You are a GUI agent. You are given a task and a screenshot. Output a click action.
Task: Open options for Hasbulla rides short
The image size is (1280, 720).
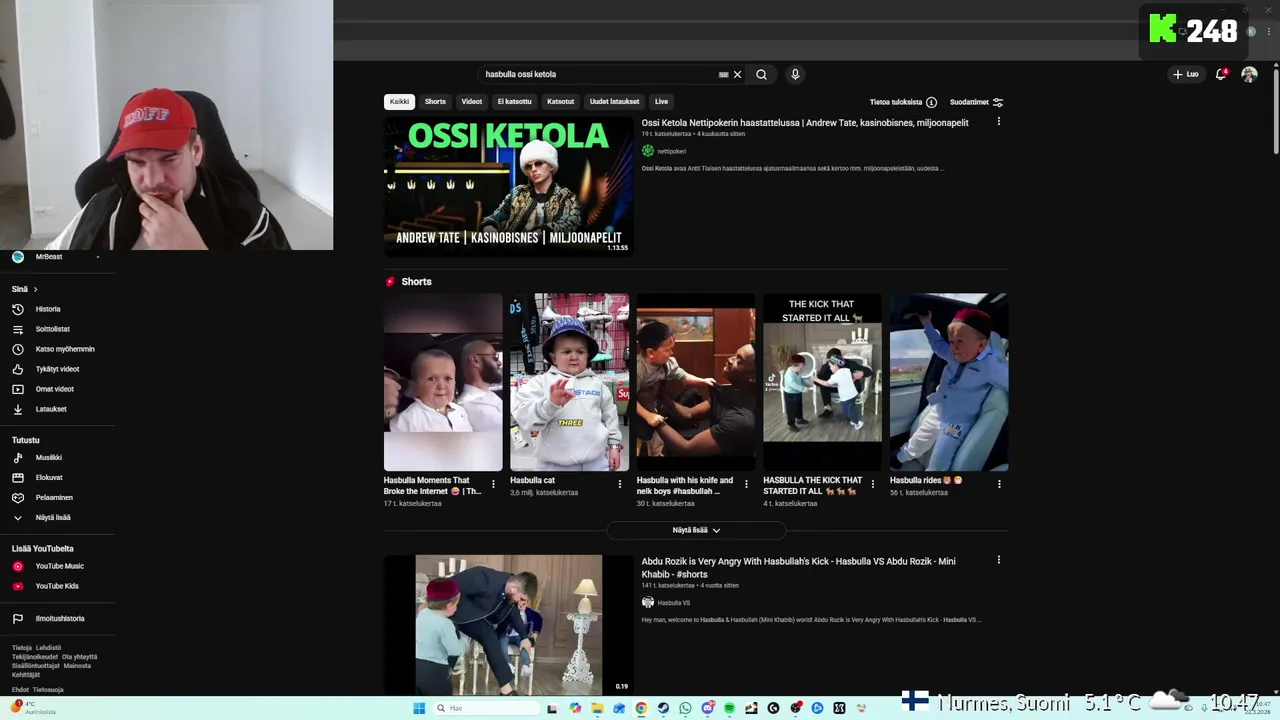point(998,484)
